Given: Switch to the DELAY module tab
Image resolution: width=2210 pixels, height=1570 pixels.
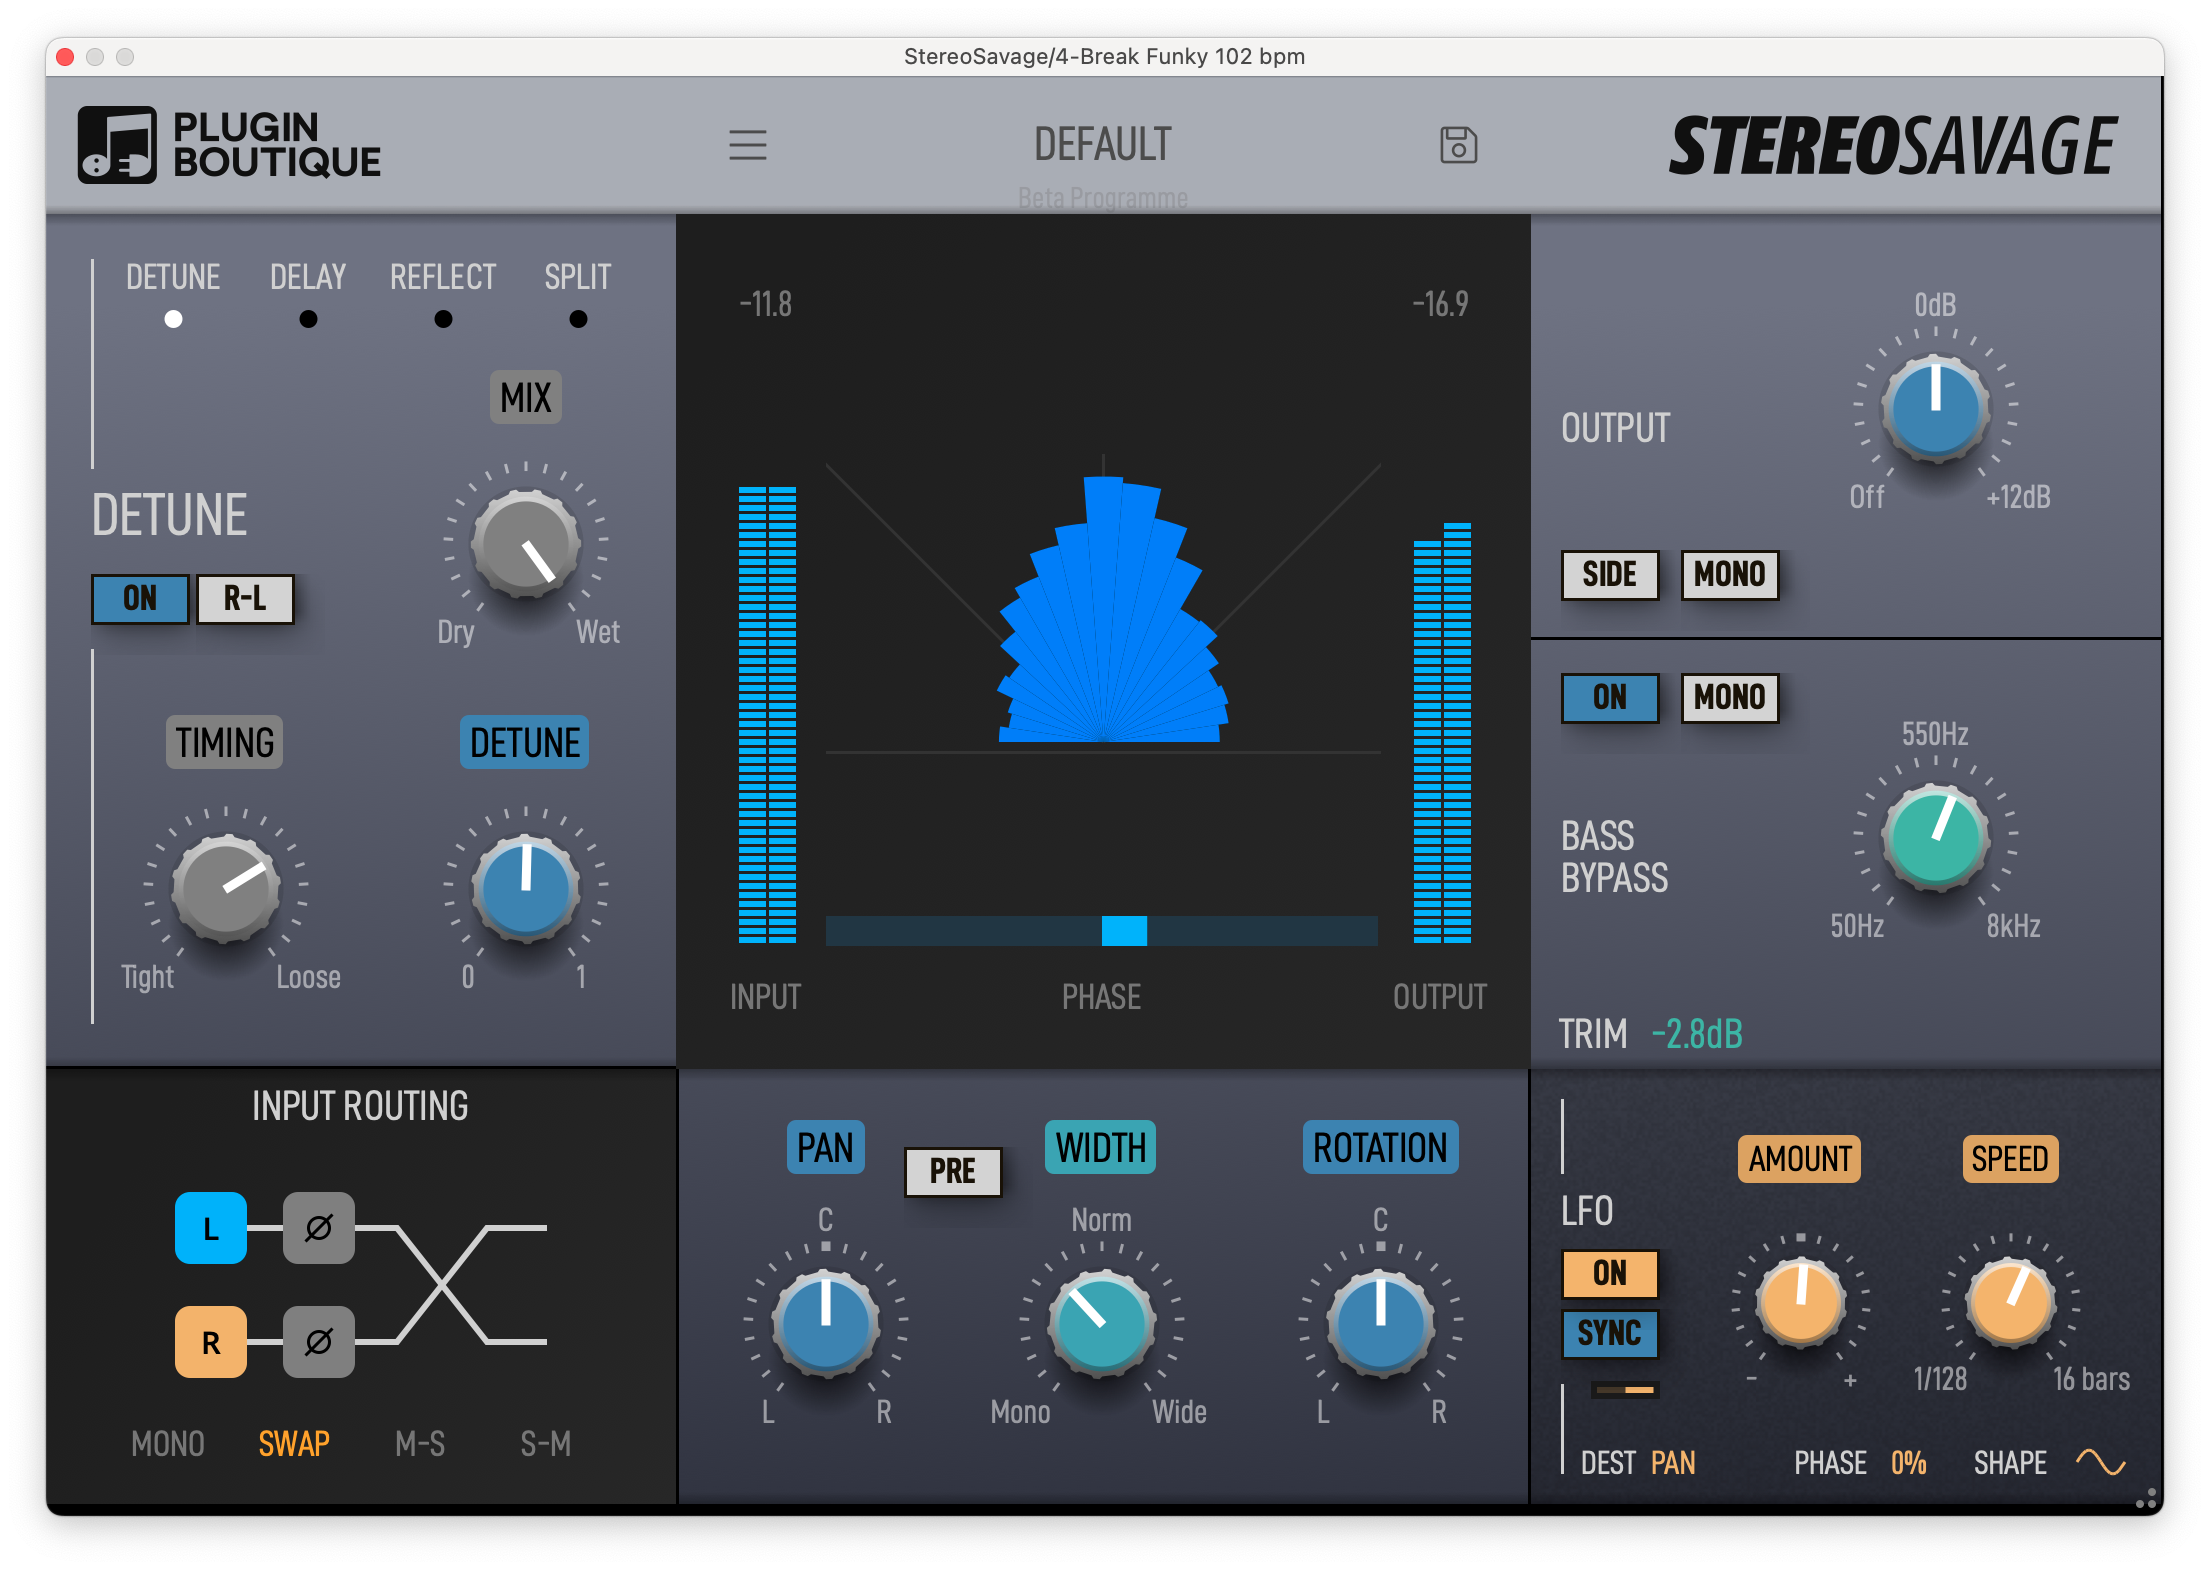Looking at the screenshot, I should point(306,277).
